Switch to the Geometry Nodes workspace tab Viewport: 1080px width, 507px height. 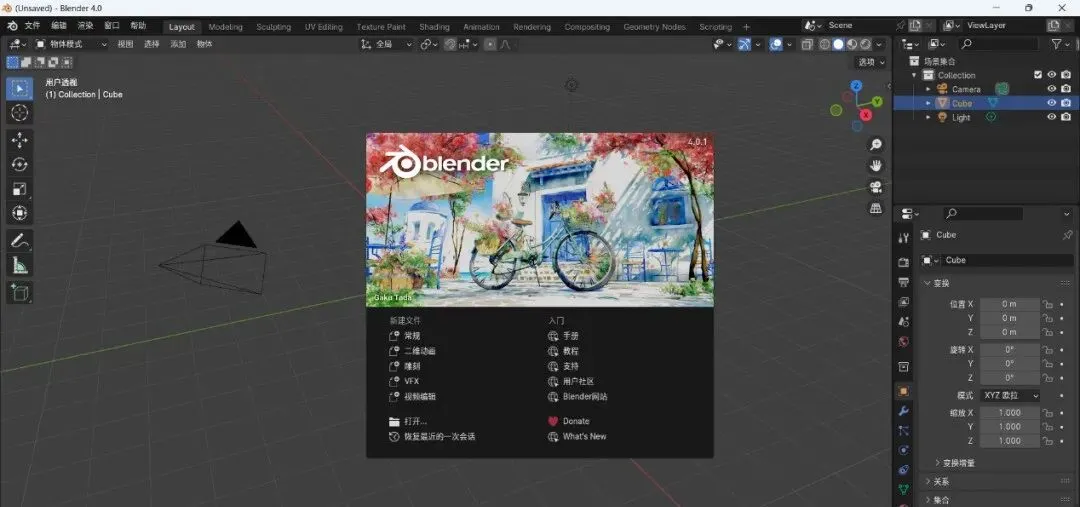(654, 27)
